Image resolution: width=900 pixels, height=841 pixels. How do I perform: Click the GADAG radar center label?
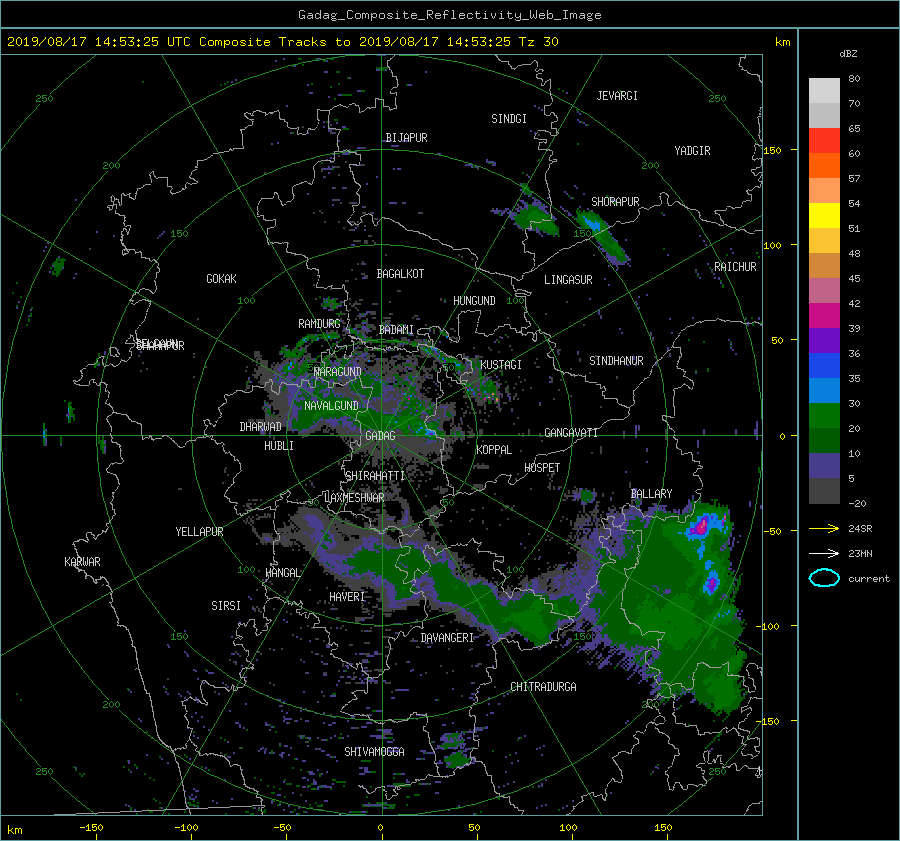coord(381,436)
